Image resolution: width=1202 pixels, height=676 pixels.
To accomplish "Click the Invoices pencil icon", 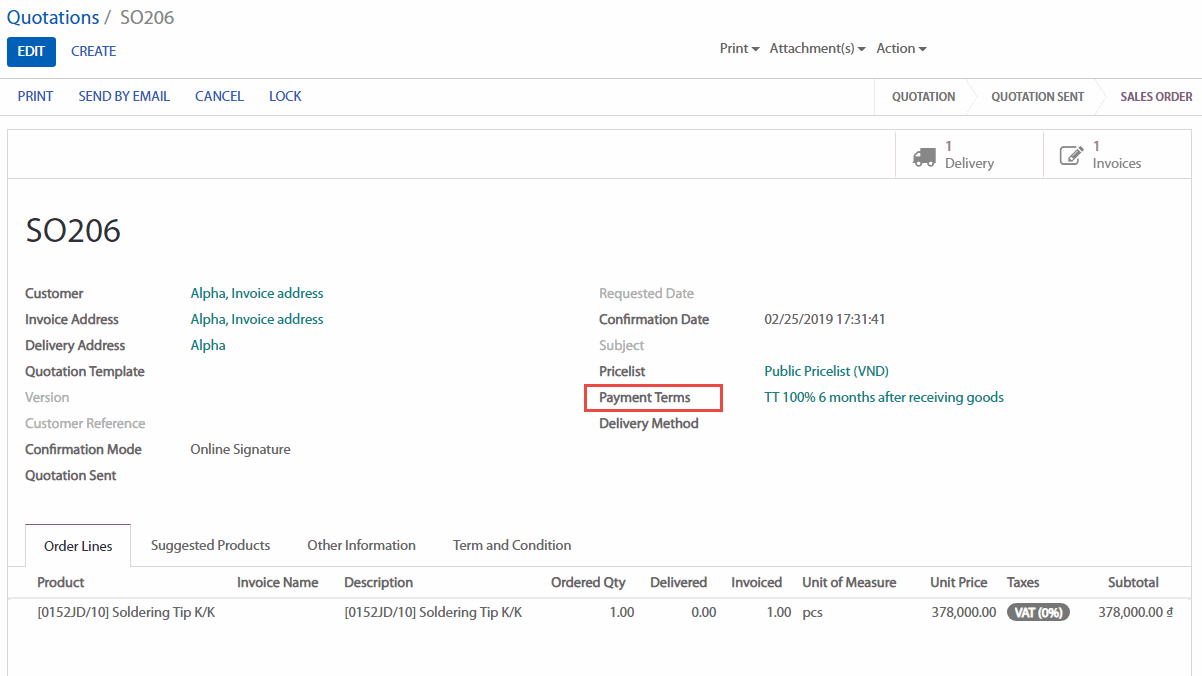I will [1071, 156].
